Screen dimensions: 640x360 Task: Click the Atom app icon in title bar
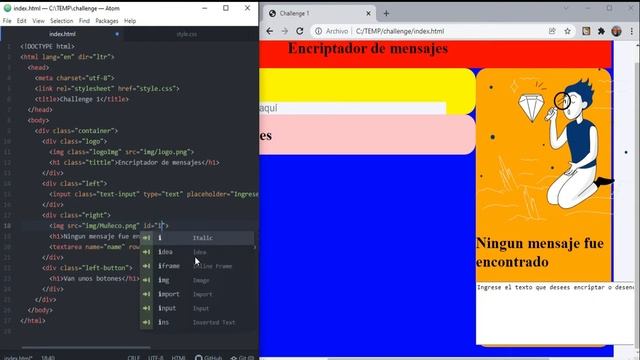click(7, 8)
